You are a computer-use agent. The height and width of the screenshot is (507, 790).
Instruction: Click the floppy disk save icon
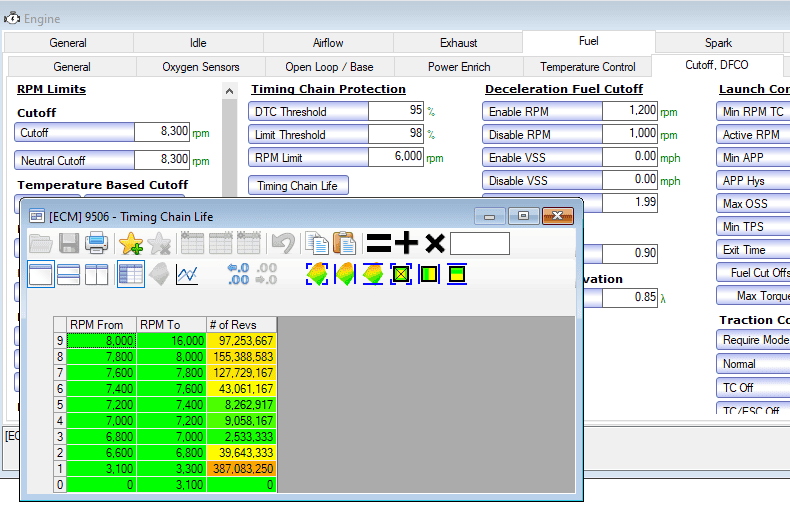[x=69, y=243]
